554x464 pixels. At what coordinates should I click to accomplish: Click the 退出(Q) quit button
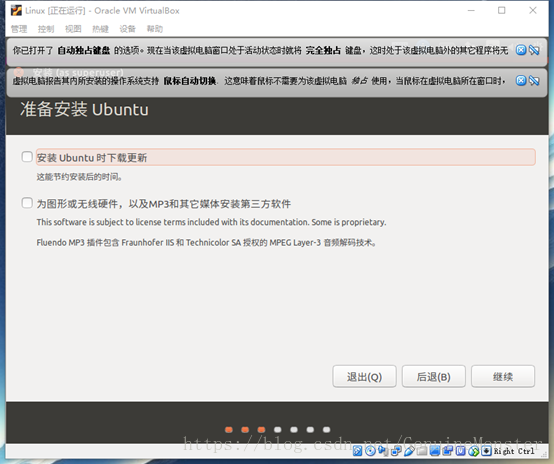[x=364, y=377]
